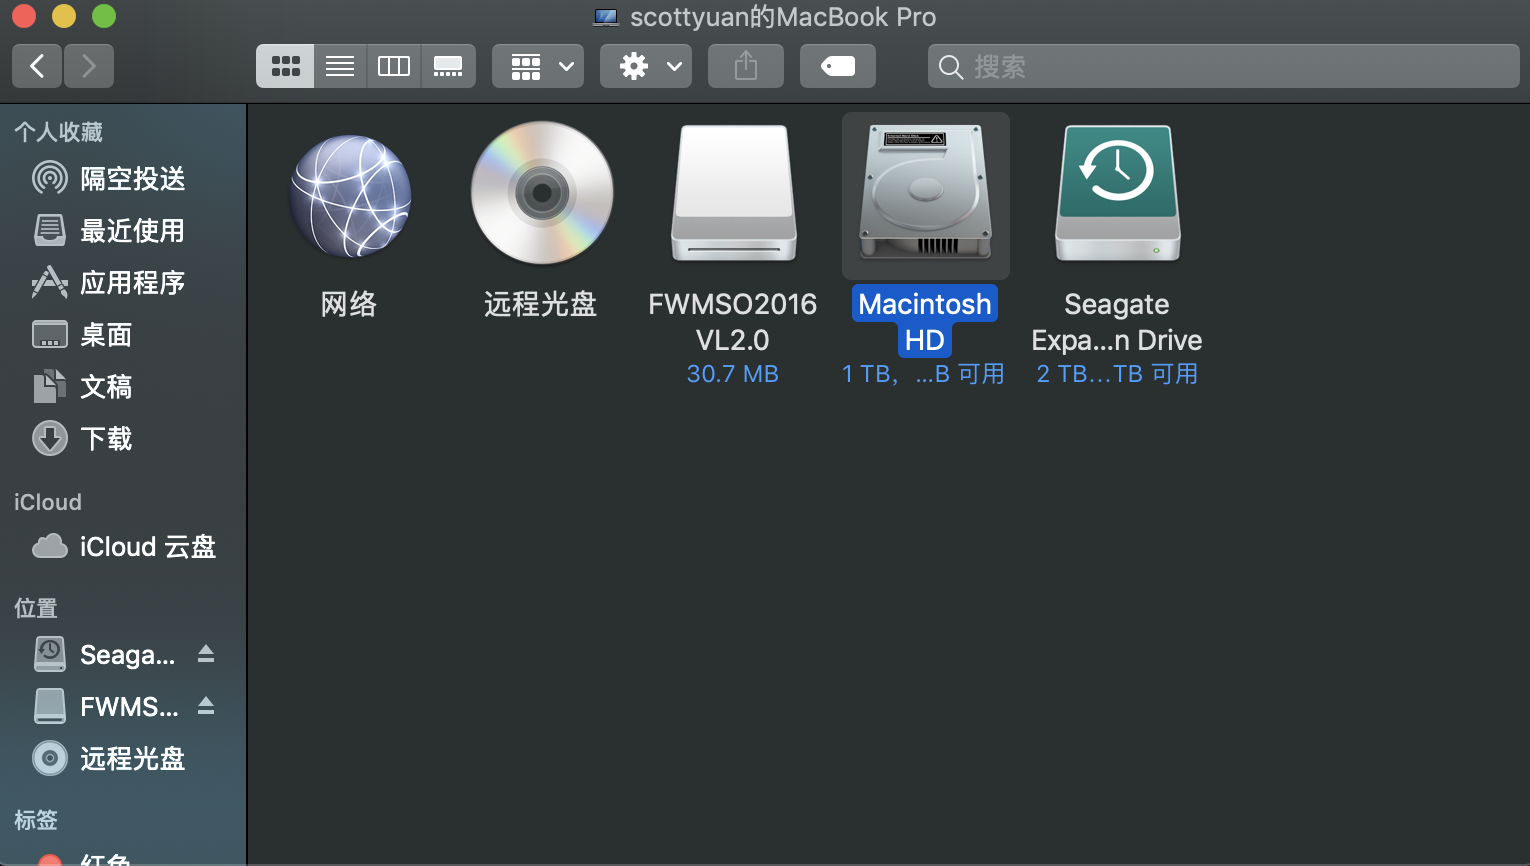Open iCloud 云盘 in the sidebar
1530x866 pixels.
coord(123,547)
